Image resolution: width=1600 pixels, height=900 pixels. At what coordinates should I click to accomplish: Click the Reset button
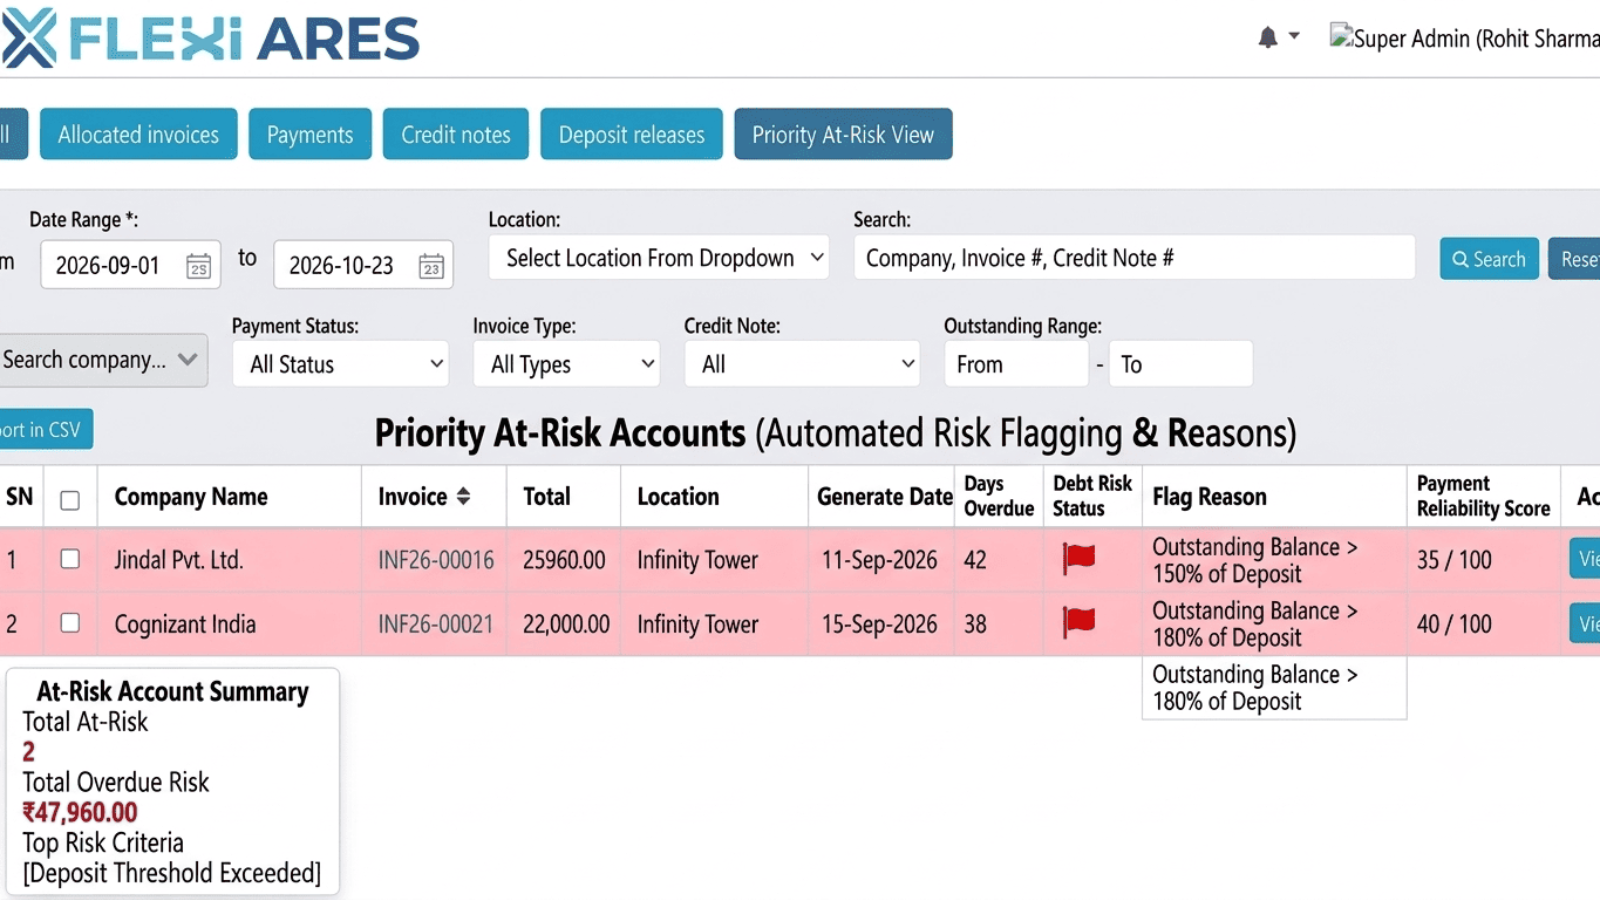pos(1575,259)
